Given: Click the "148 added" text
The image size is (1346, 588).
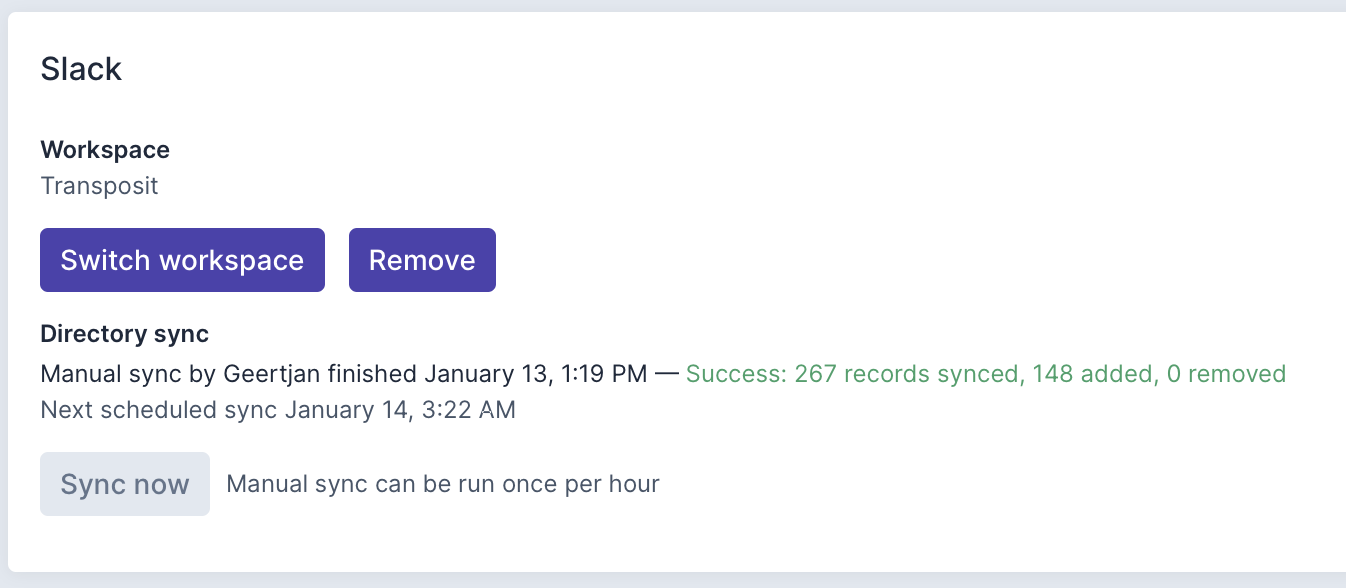Looking at the screenshot, I should (x=1089, y=374).
